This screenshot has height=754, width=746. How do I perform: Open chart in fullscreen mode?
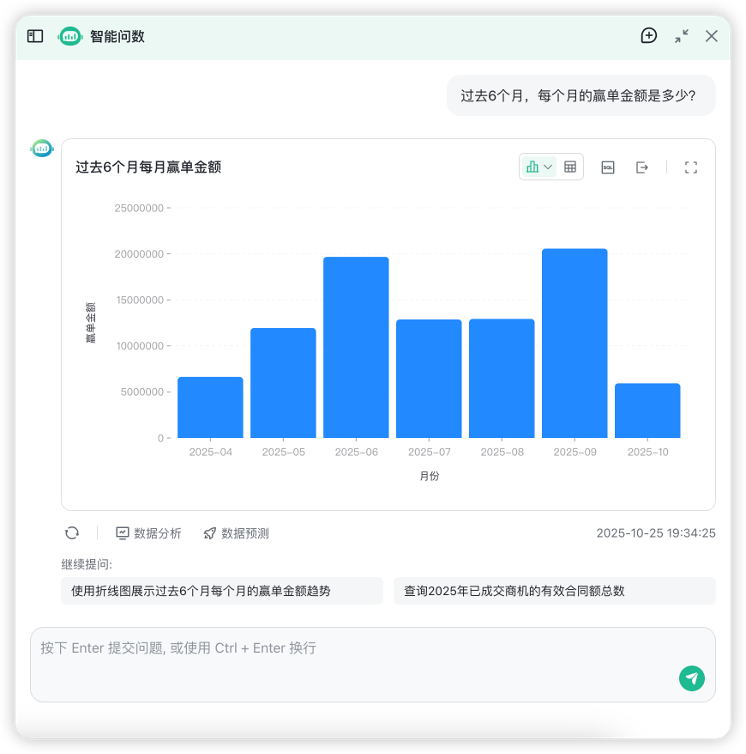pyautogui.click(x=690, y=167)
